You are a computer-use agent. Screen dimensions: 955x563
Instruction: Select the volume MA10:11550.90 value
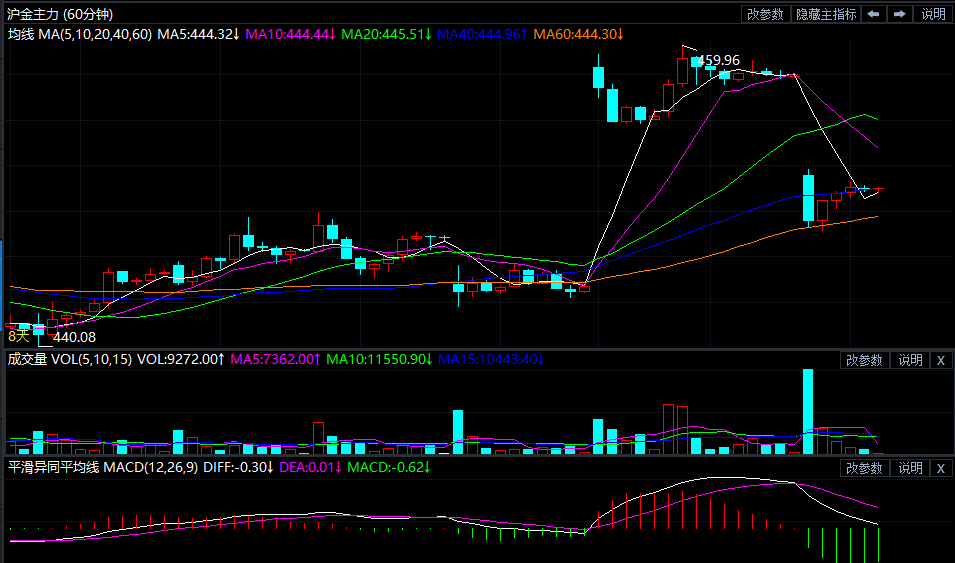coord(379,359)
